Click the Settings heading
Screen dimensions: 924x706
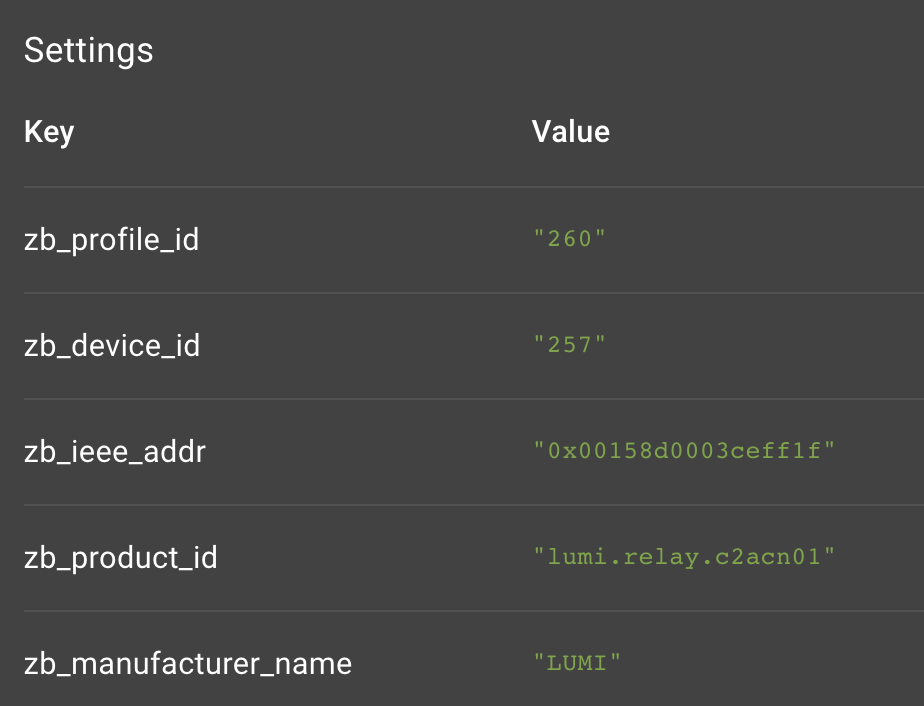click(x=89, y=50)
